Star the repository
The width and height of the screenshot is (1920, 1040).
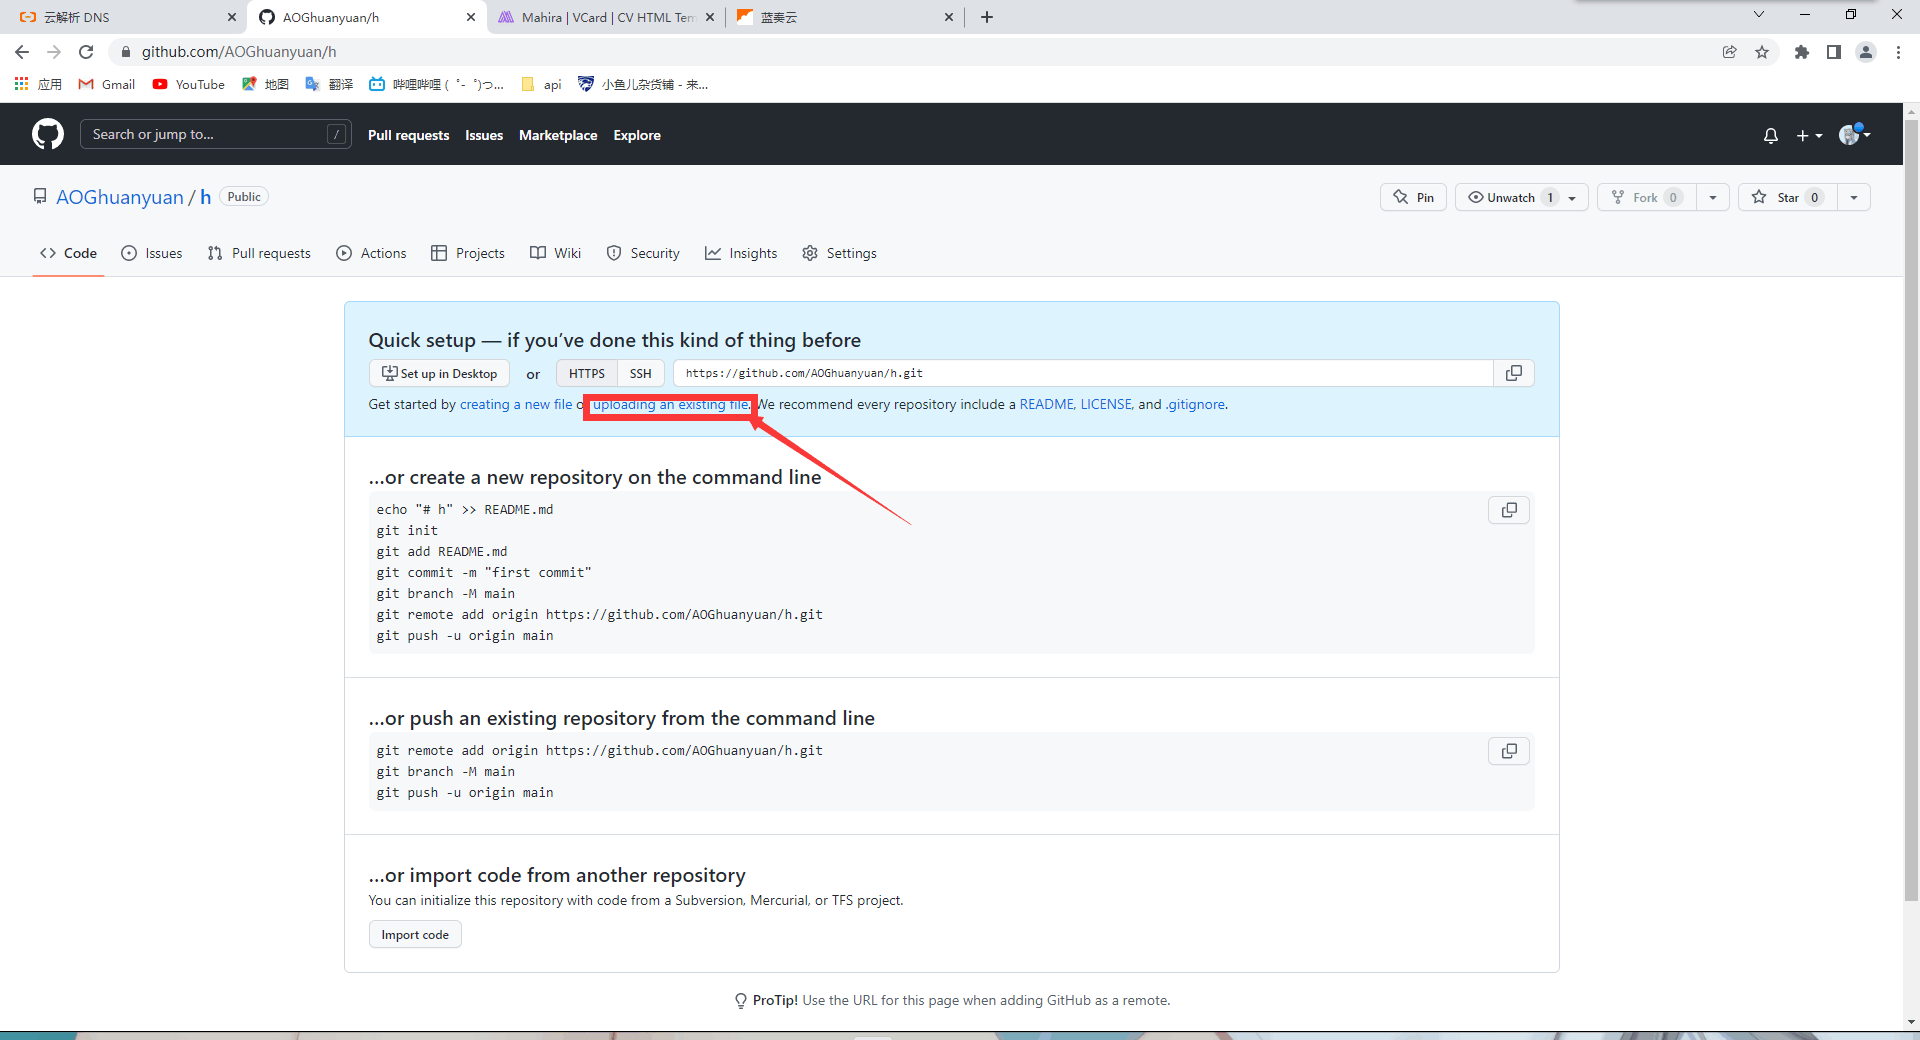(1787, 197)
